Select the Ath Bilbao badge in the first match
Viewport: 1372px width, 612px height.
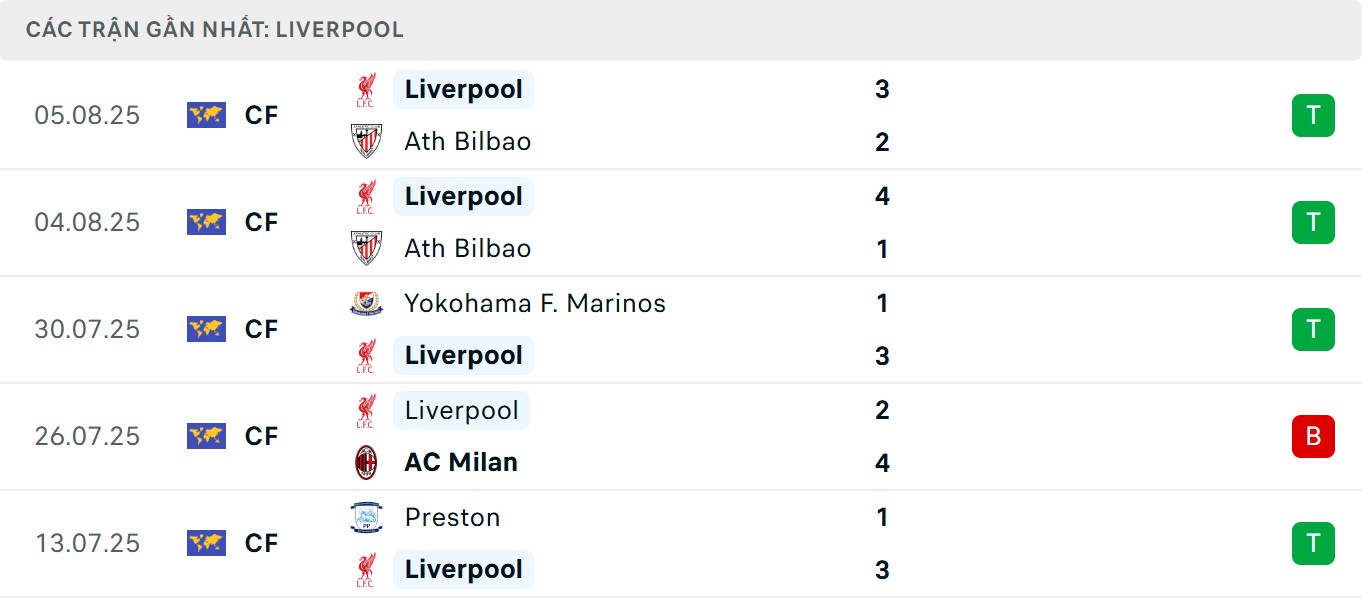366,140
